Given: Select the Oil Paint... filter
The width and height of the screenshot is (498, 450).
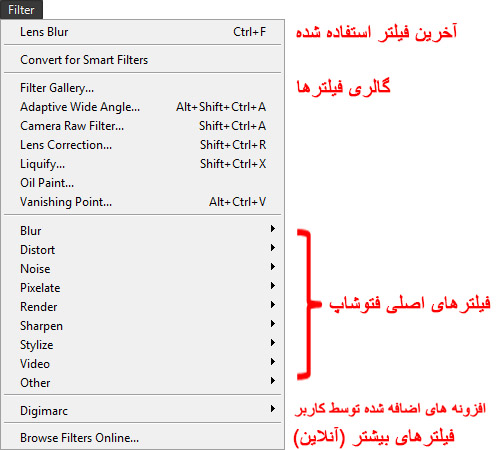Looking at the screenshot, I should (x=143, y=183).
